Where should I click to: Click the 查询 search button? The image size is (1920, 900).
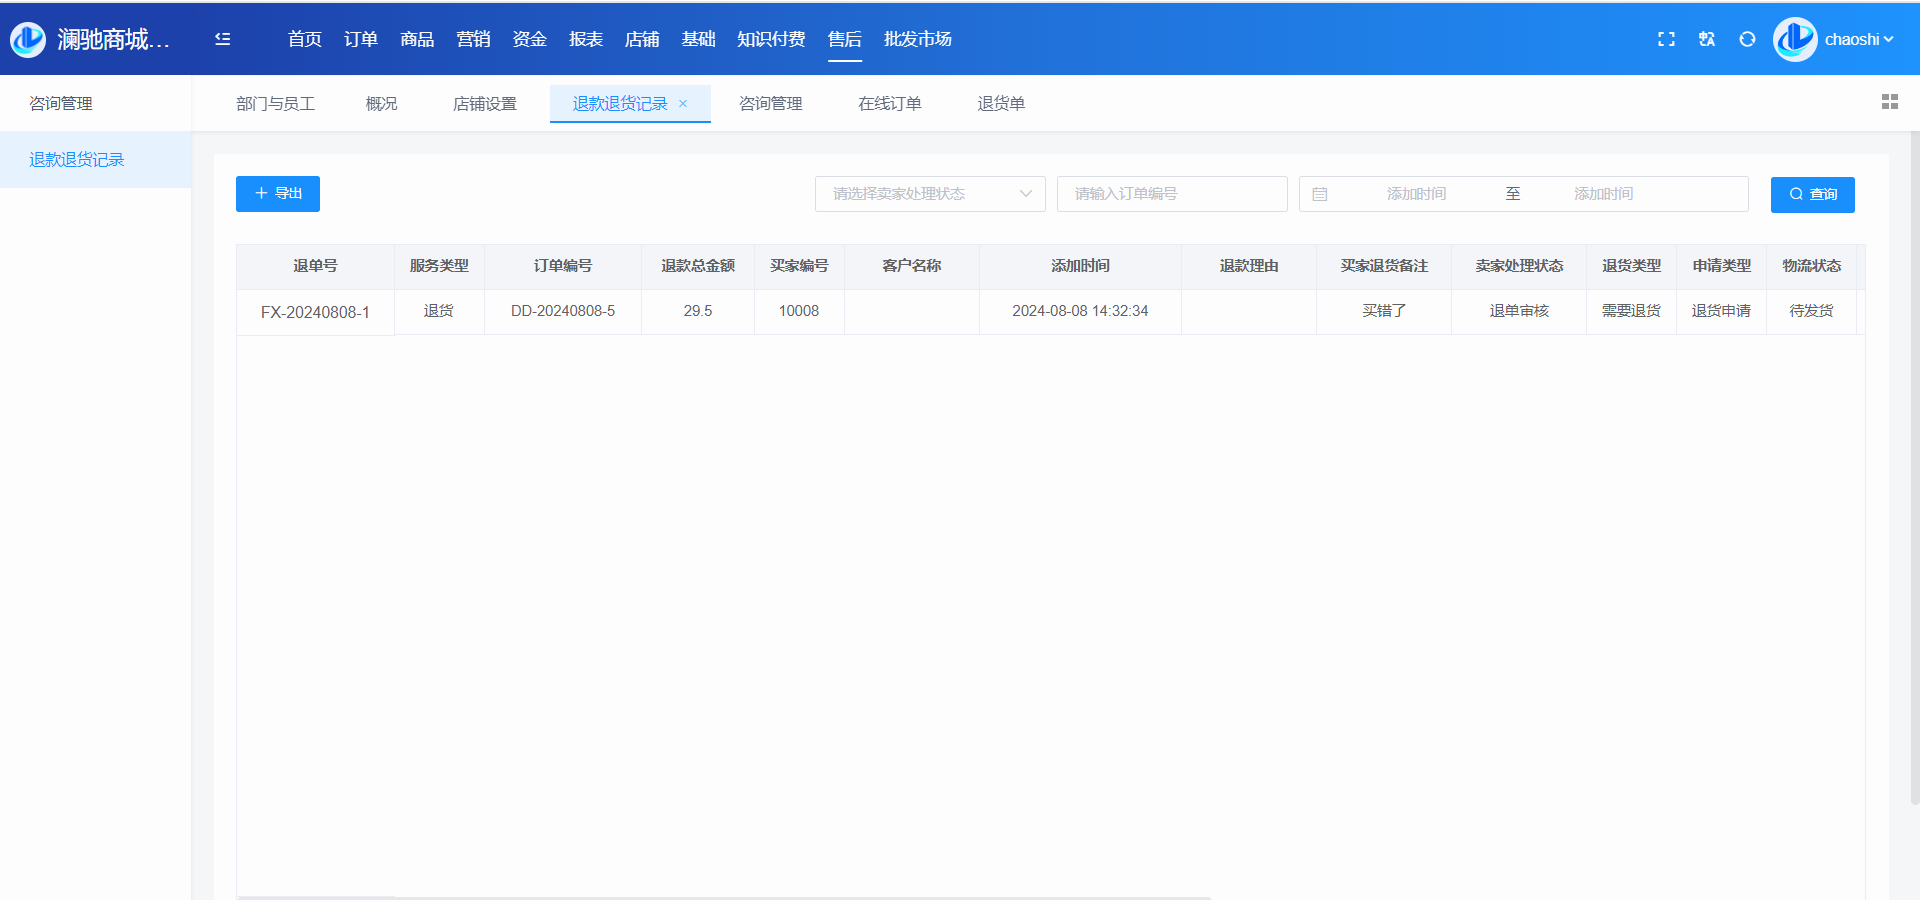[x=1812, y=194]
